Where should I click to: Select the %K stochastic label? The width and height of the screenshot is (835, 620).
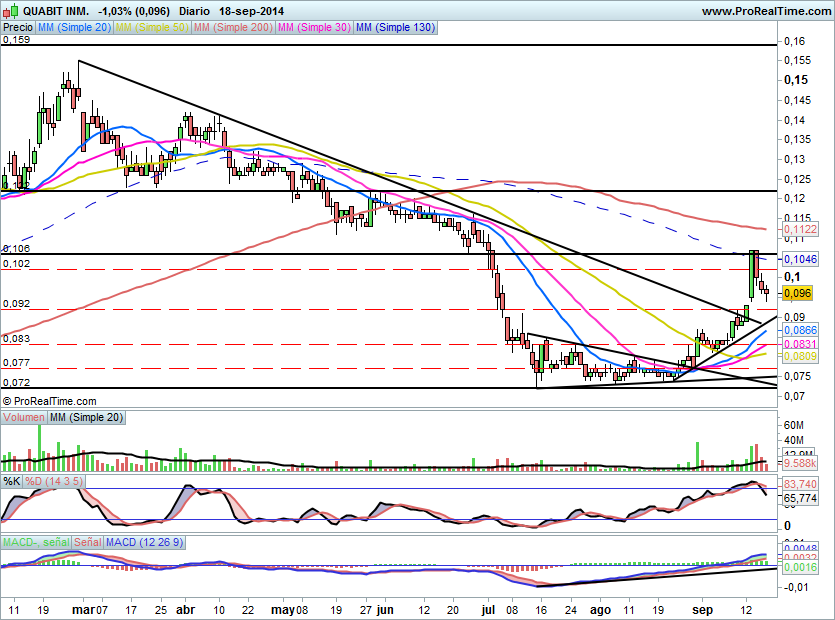click(x=12, y=481)
